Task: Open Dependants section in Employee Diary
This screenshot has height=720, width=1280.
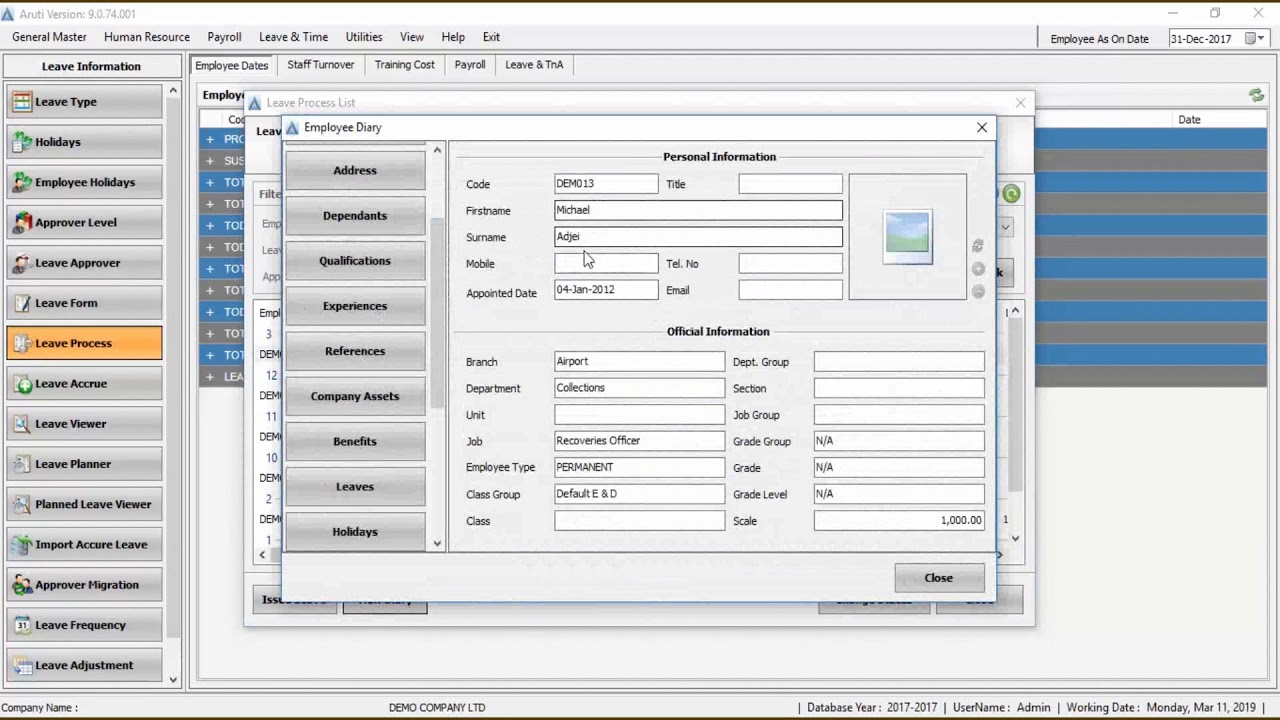Action: (355, 216)
